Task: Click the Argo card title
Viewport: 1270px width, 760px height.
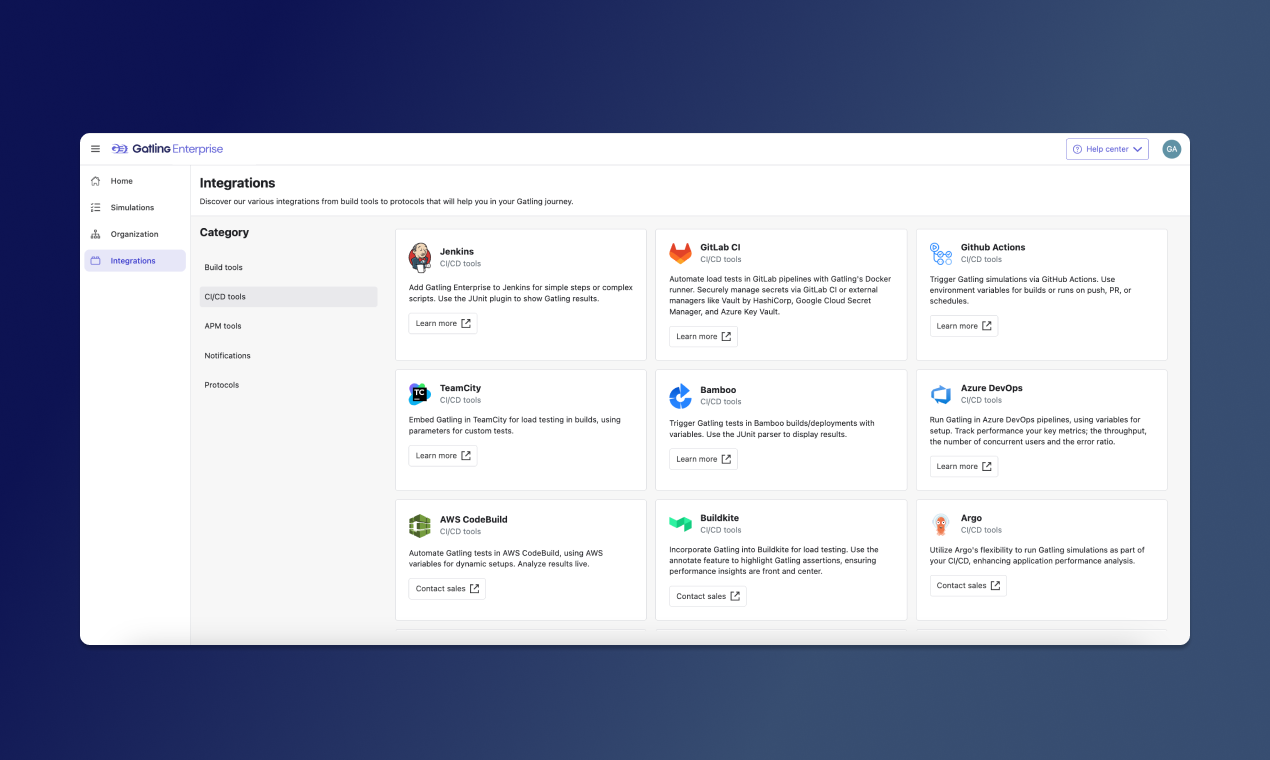Action: click(972, 518)
